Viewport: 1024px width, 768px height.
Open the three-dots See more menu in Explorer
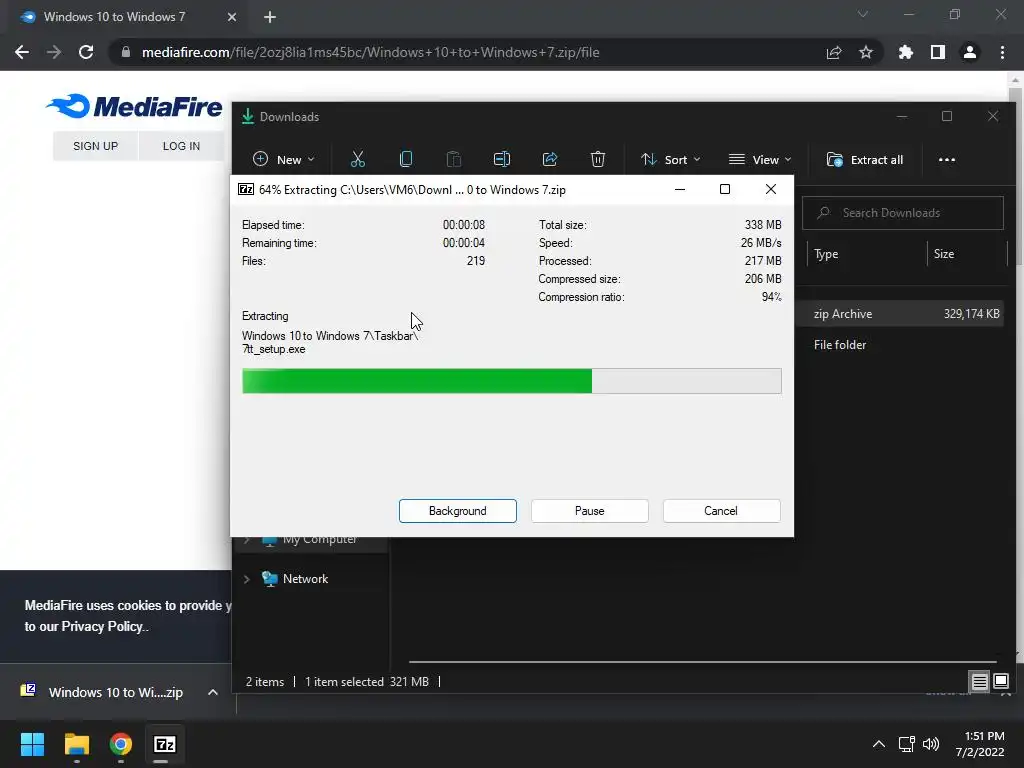(946, 160)
